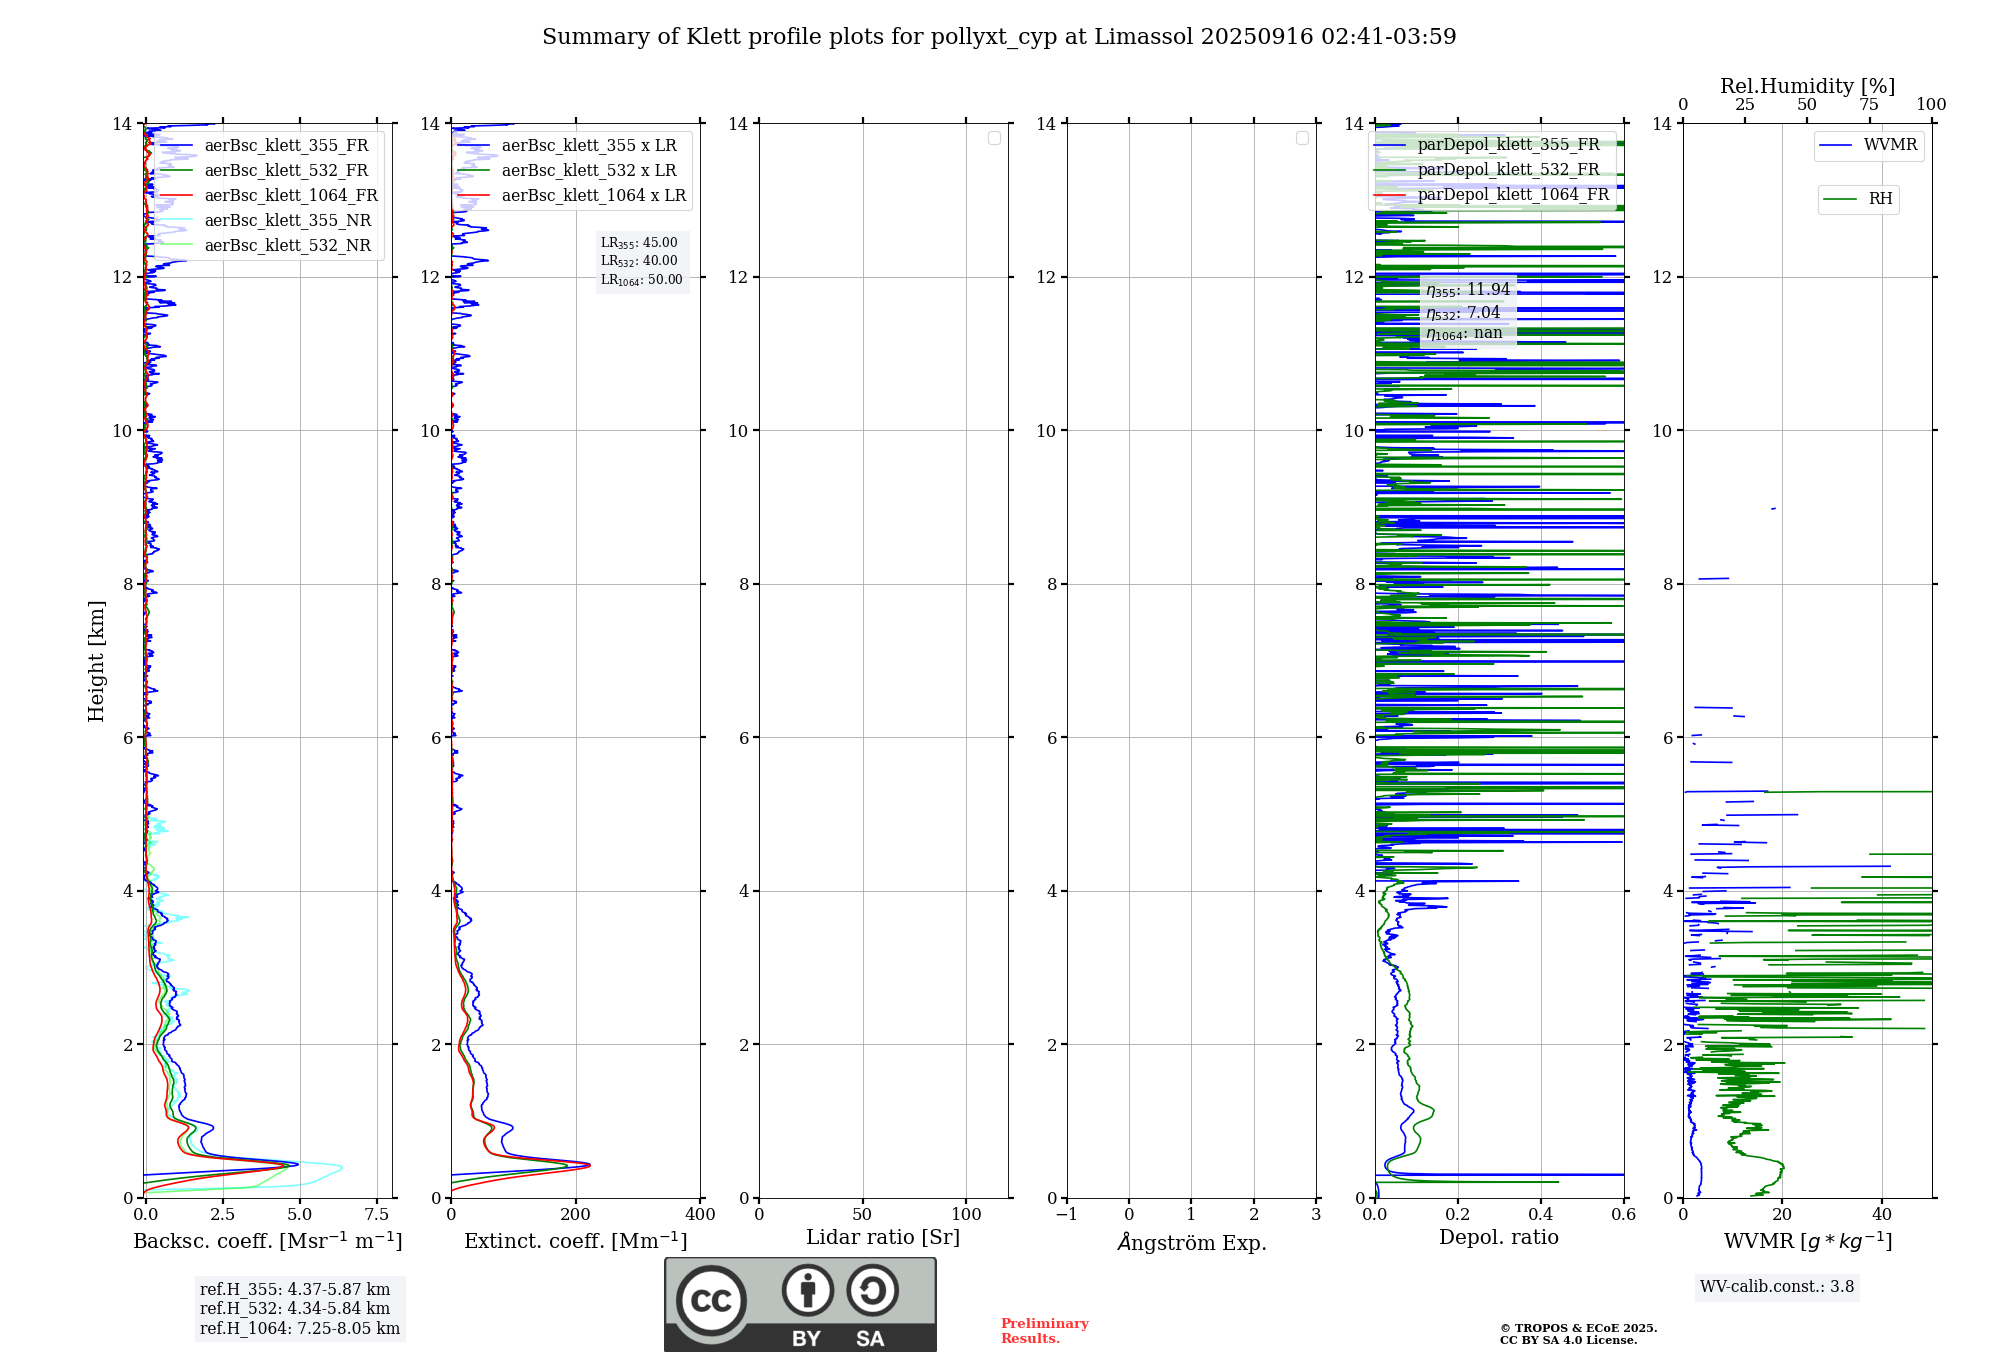
Task: Click the WVMR [g*kg⁻¹] axis label
Action: (x=1808, y=1242)
